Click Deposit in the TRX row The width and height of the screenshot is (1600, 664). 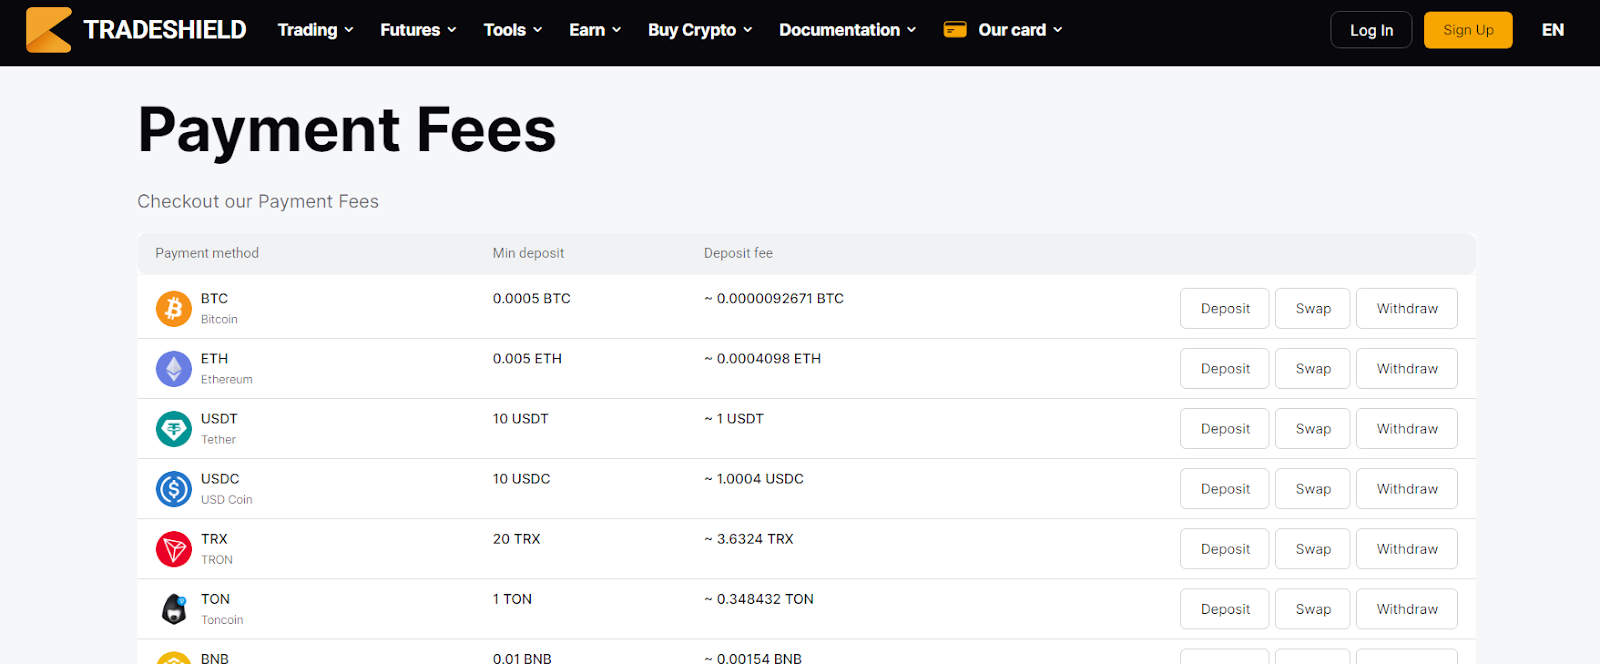pyautogui.click(x=1225, y=548)
